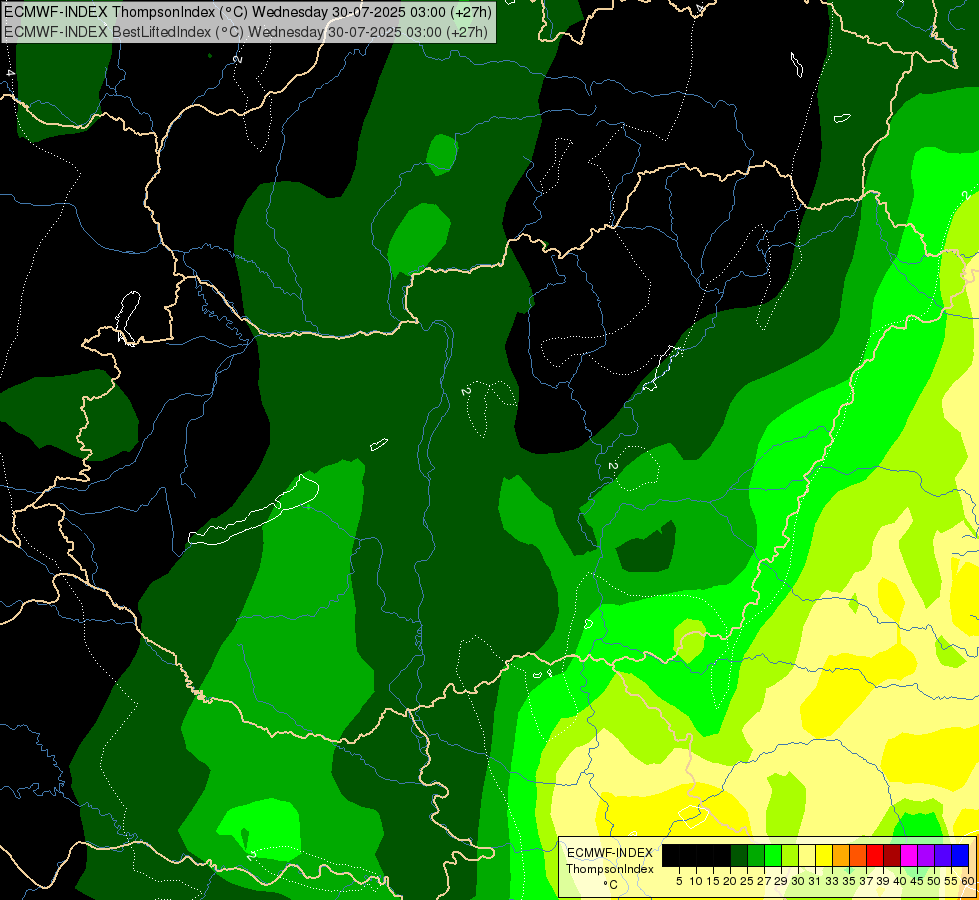Image resolution: width=979 pixels, height=900 pixels.
Task: Select the indigo 50–55 legend swatch
Action: [x=942, y=855]
